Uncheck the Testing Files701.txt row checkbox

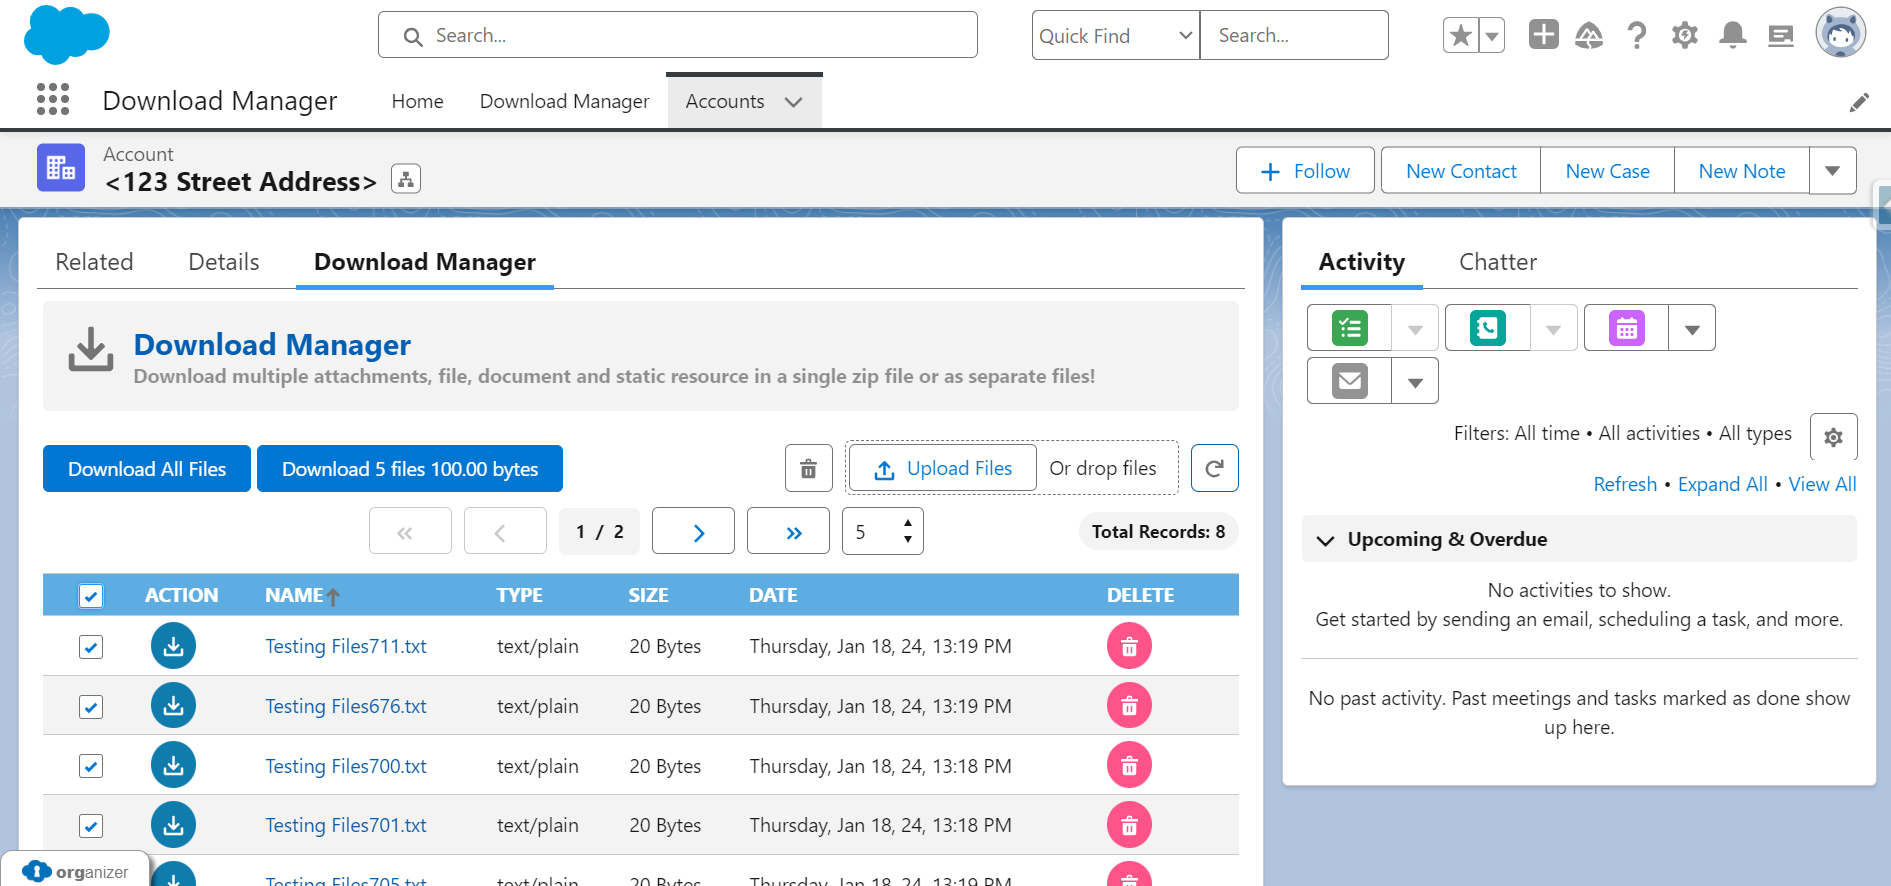click(91, 826)
